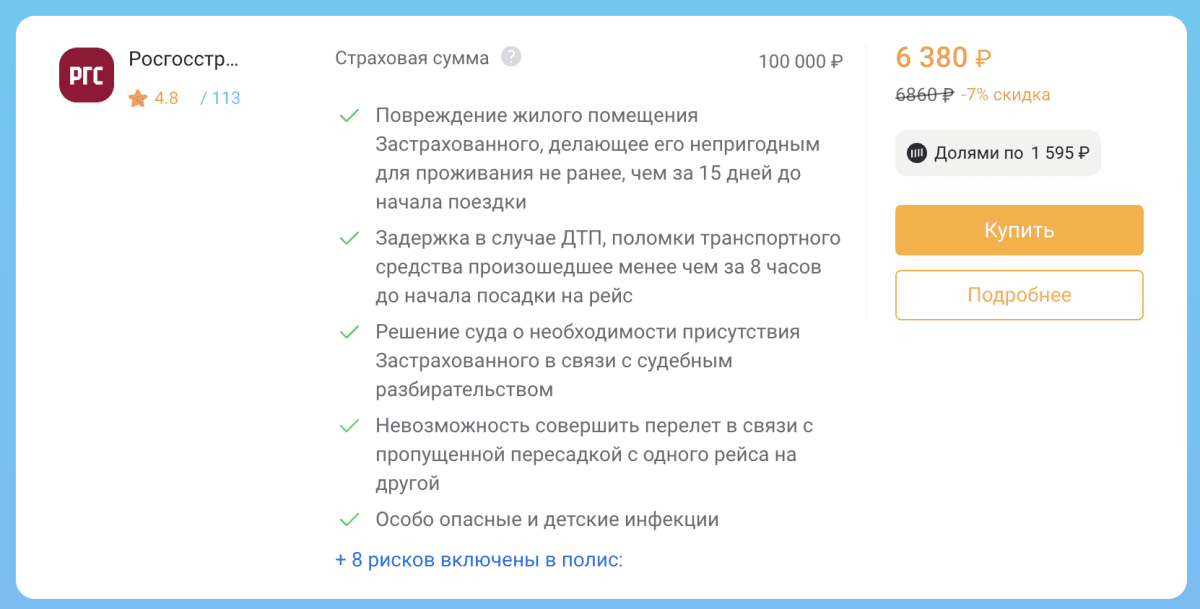The width and height of the screenshot is (1200, 609).
Task: Open the Подробнее details button
Action: [x=1019, y=295]
